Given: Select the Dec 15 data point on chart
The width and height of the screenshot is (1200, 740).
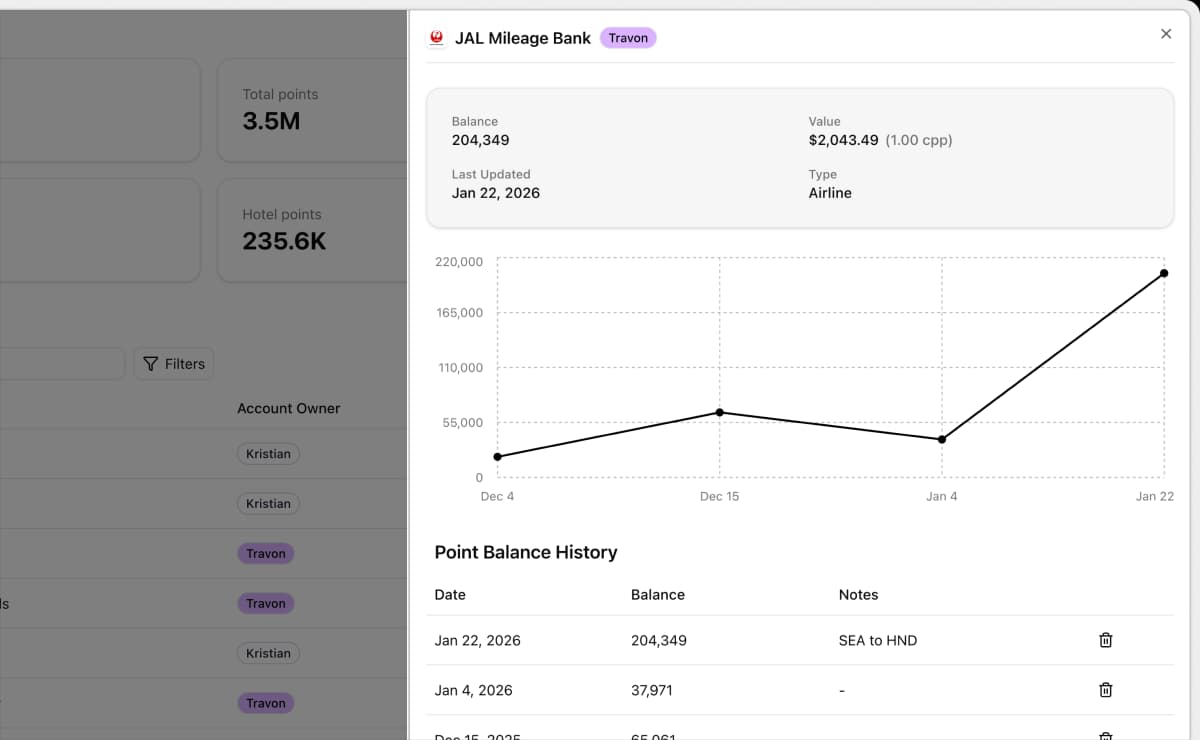Looking at the screenshot, I should click(x=720, y=412).
